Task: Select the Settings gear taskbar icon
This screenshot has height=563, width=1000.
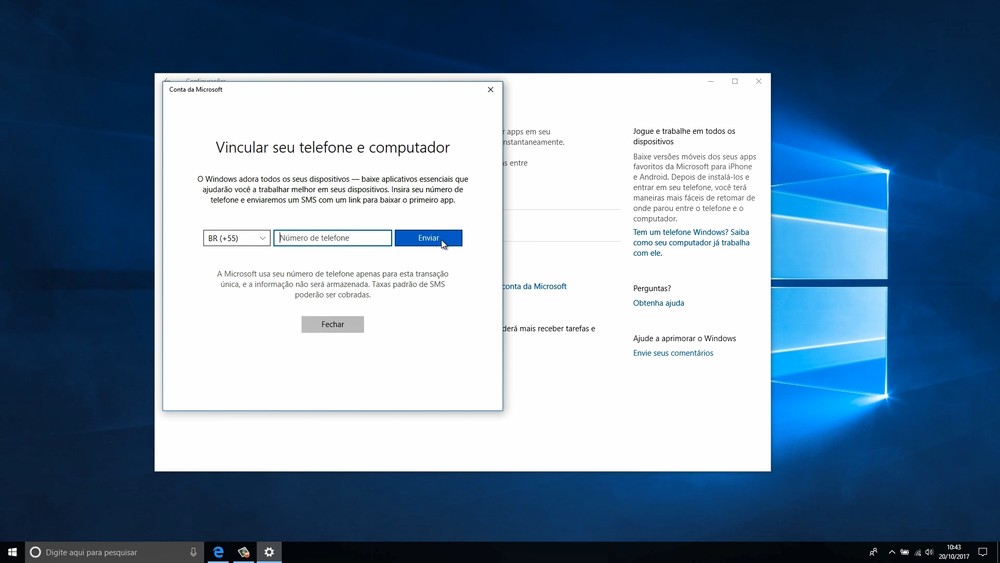Action: (x=269, y=552)
